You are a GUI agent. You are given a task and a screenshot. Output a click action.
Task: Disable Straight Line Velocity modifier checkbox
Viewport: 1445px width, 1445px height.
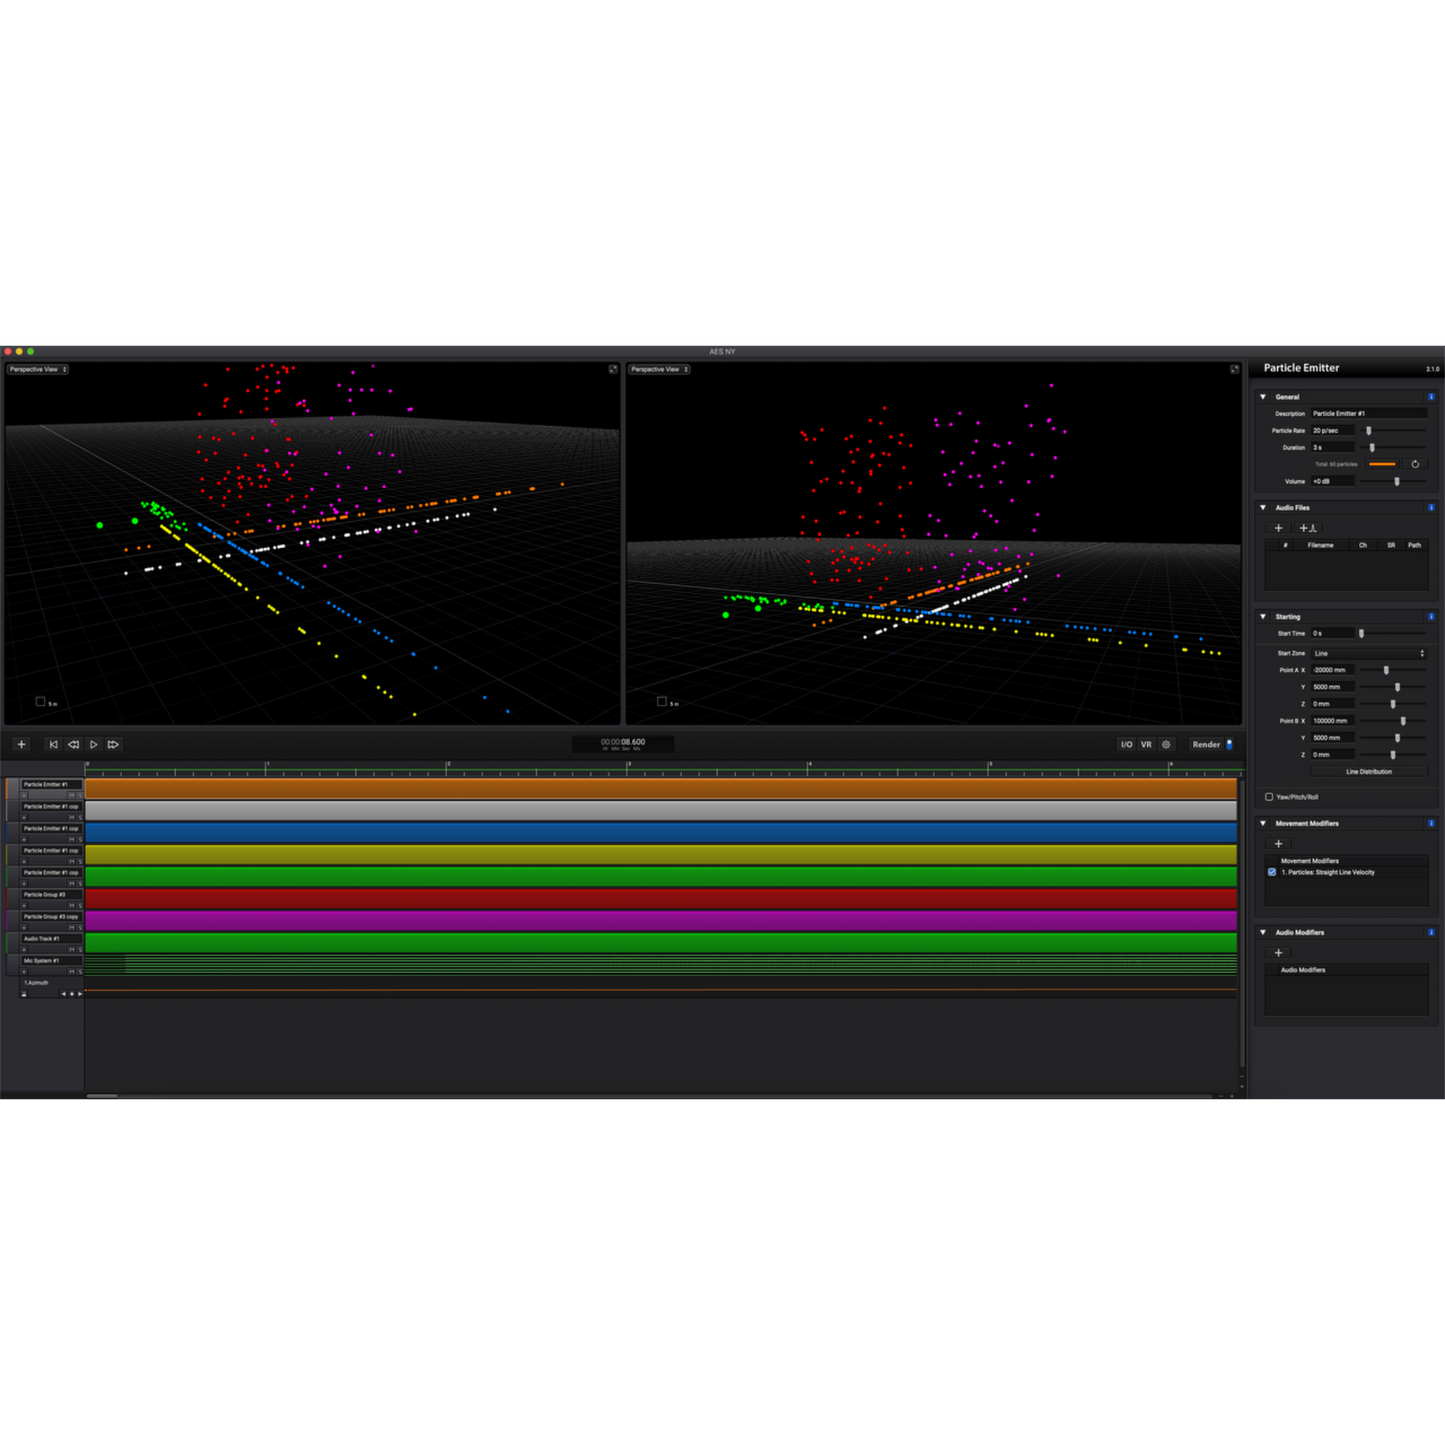[1272, 872]
